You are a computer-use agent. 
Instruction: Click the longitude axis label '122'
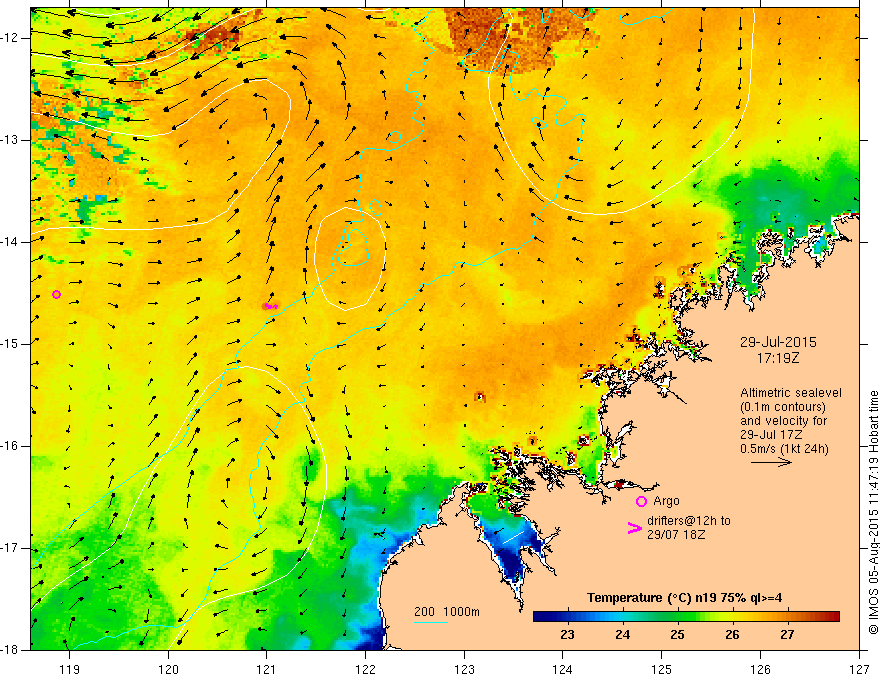coord(365,669)
